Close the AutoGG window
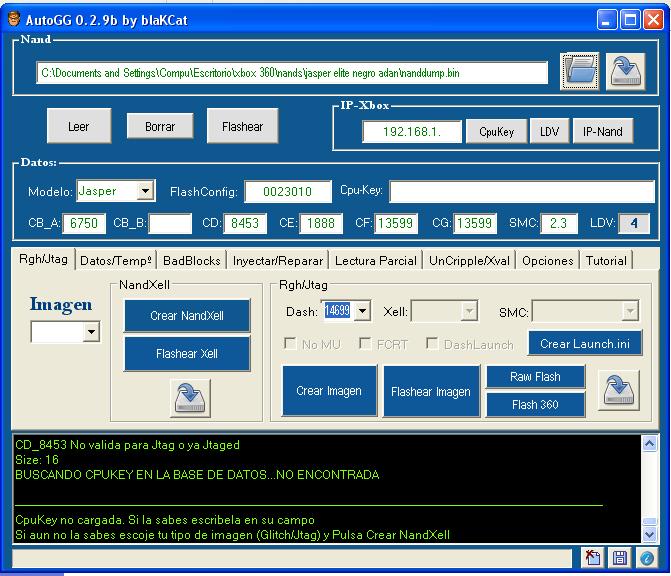The image size is (671, 576). pos(653,20)
